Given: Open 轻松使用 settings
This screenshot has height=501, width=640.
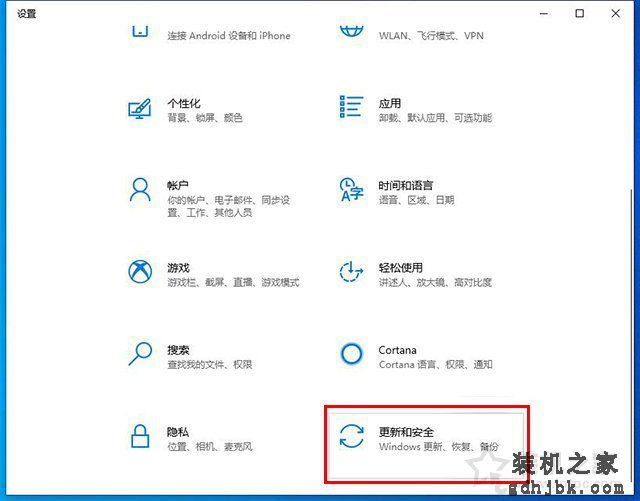Looking at the screenshot, I should click(x=400, y=268).
